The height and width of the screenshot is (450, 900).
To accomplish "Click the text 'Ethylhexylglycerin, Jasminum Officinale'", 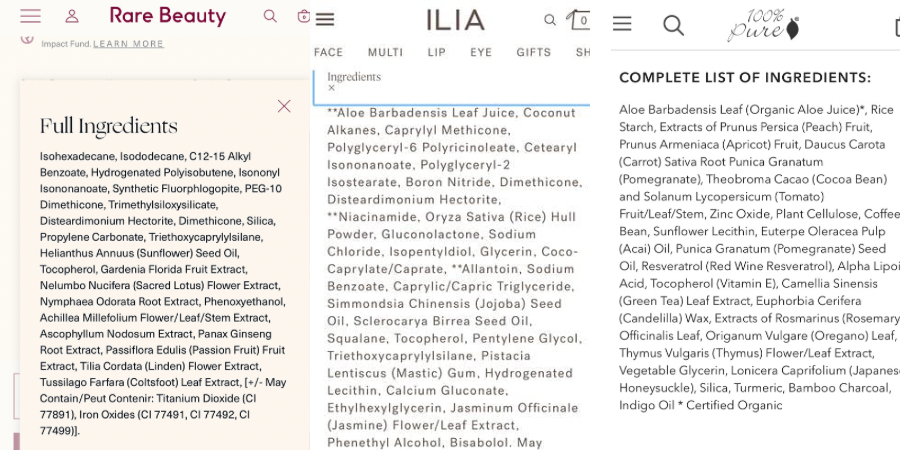I will pos(453,408).
